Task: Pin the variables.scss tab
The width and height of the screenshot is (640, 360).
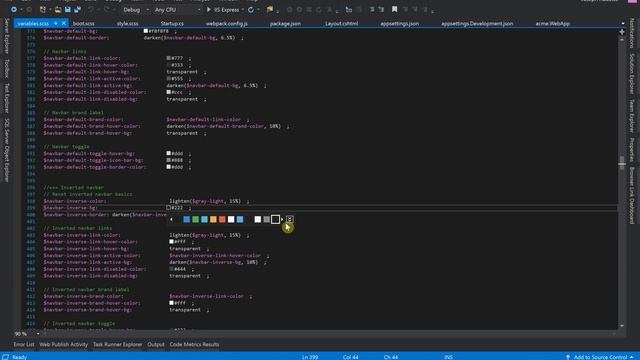Action: tap(56, 23)
